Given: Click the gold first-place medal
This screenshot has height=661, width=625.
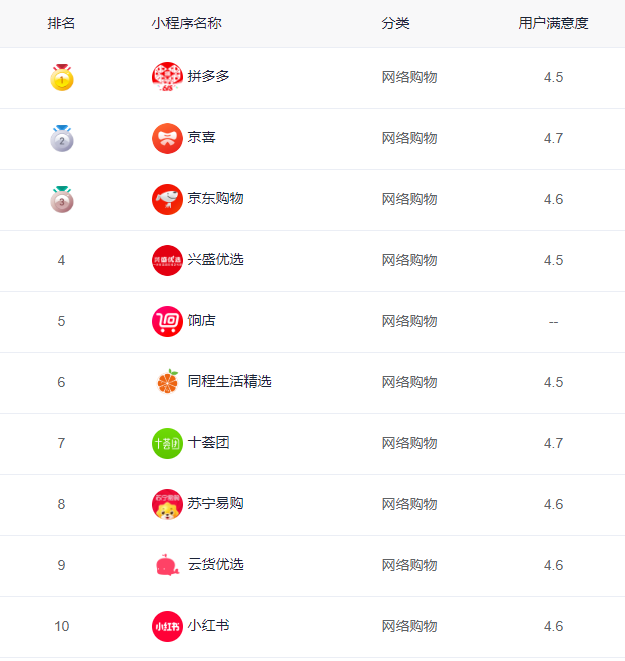Looking at the screenshot, I should point(62,77).
